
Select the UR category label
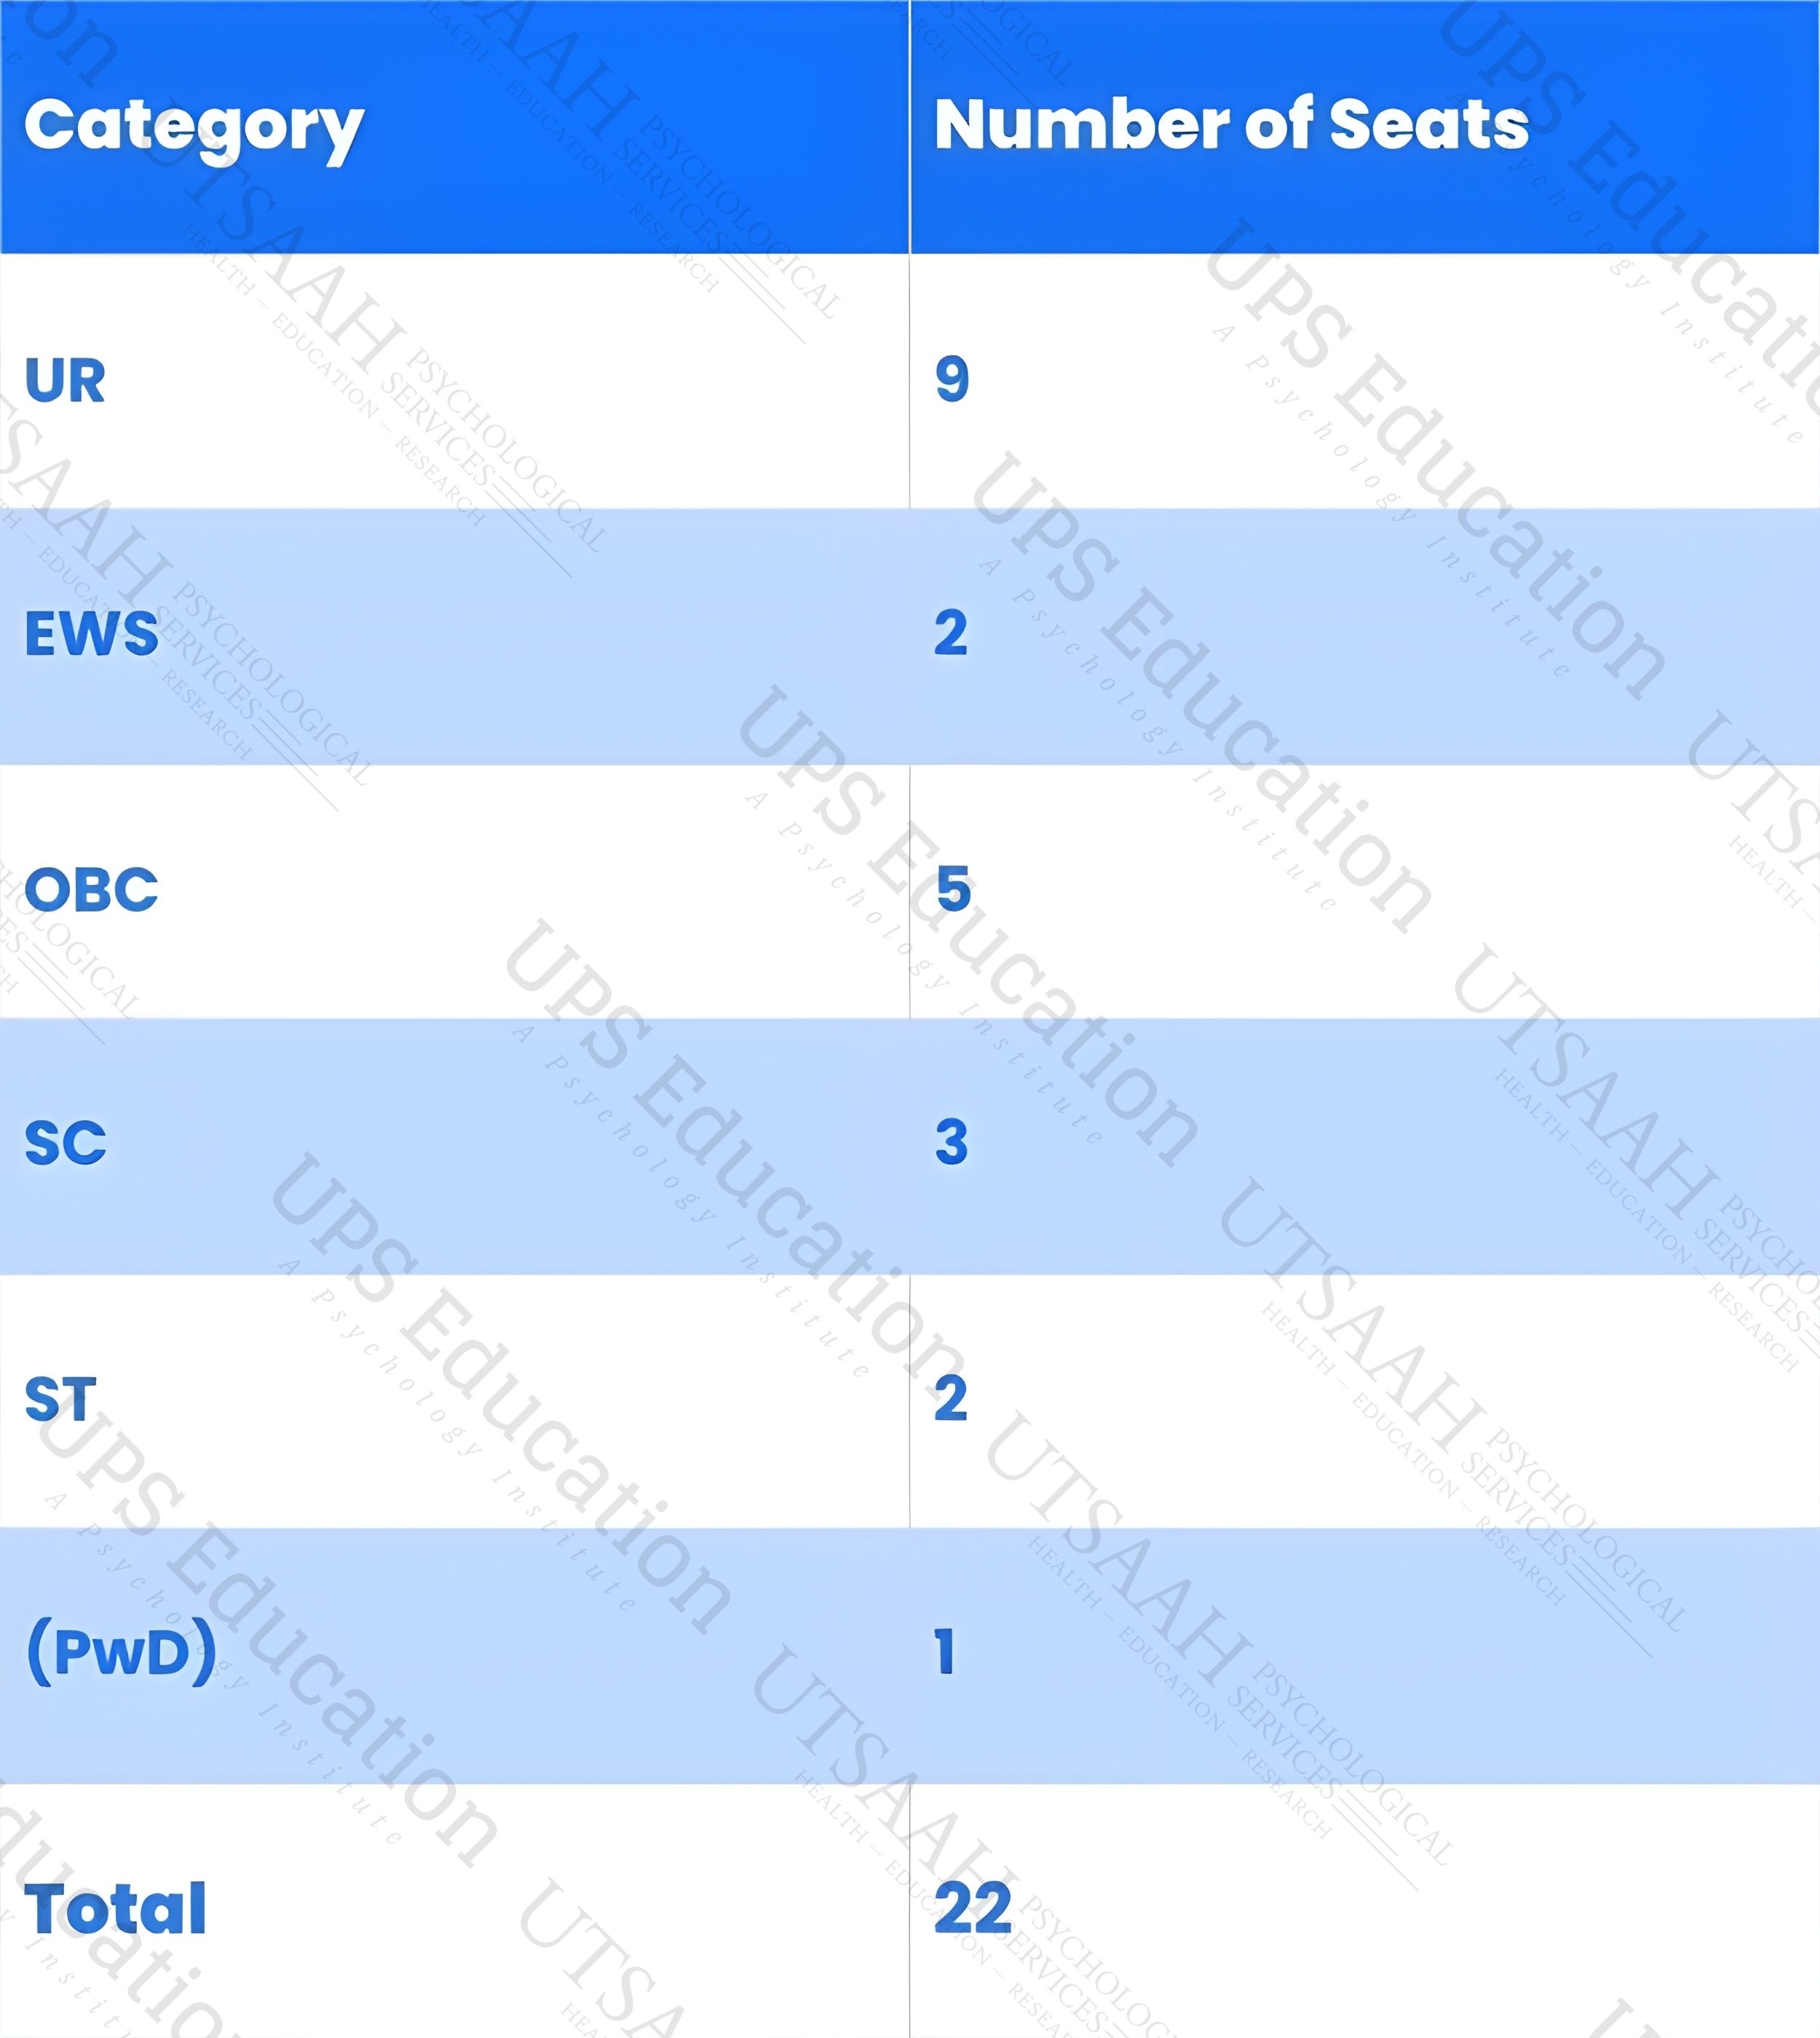(65, 381)
